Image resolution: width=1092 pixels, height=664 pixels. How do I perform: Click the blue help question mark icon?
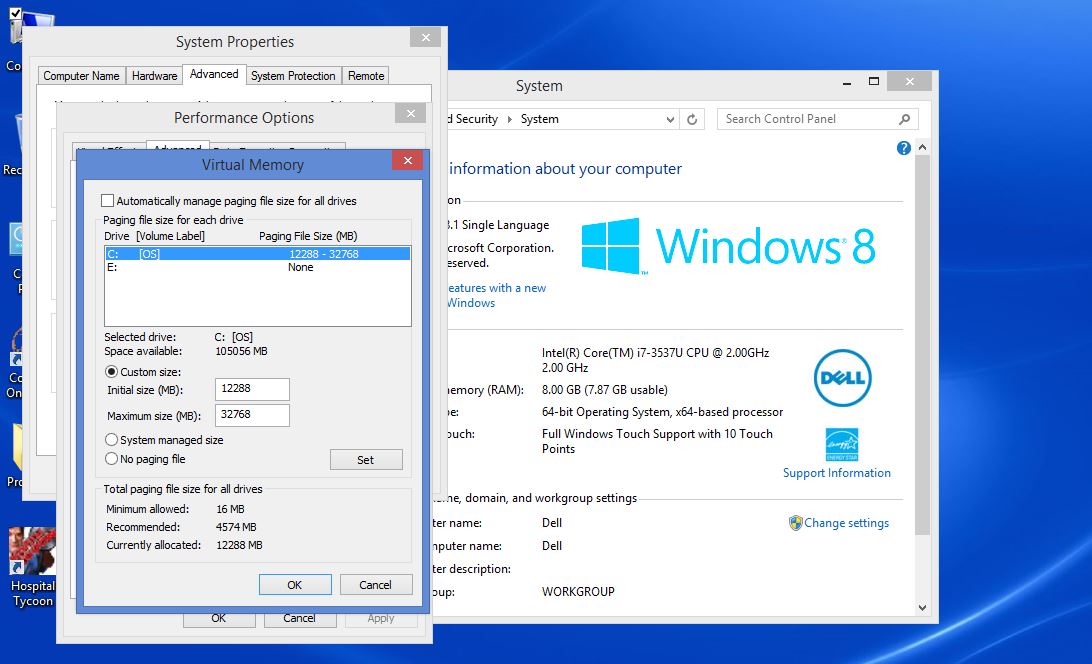(903, 147)
